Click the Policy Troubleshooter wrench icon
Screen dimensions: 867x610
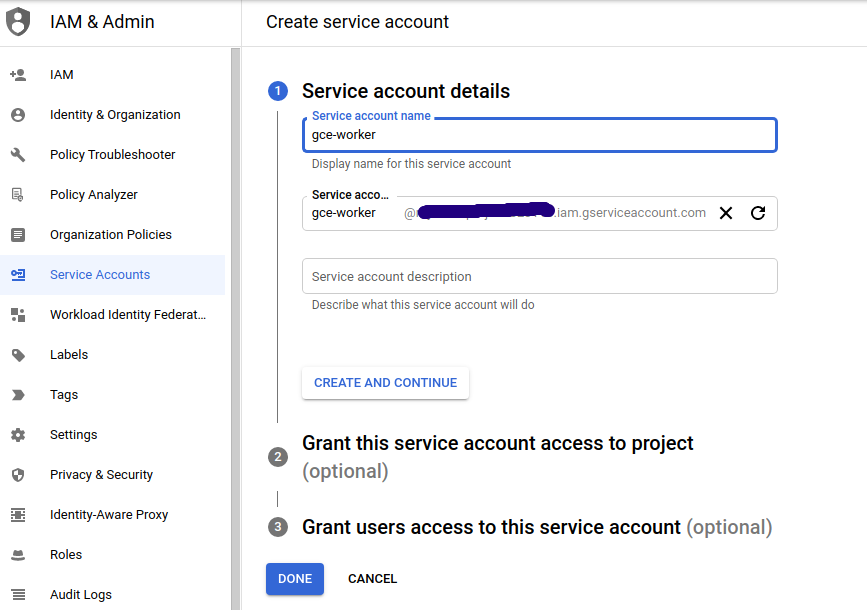tap(18, 155)
